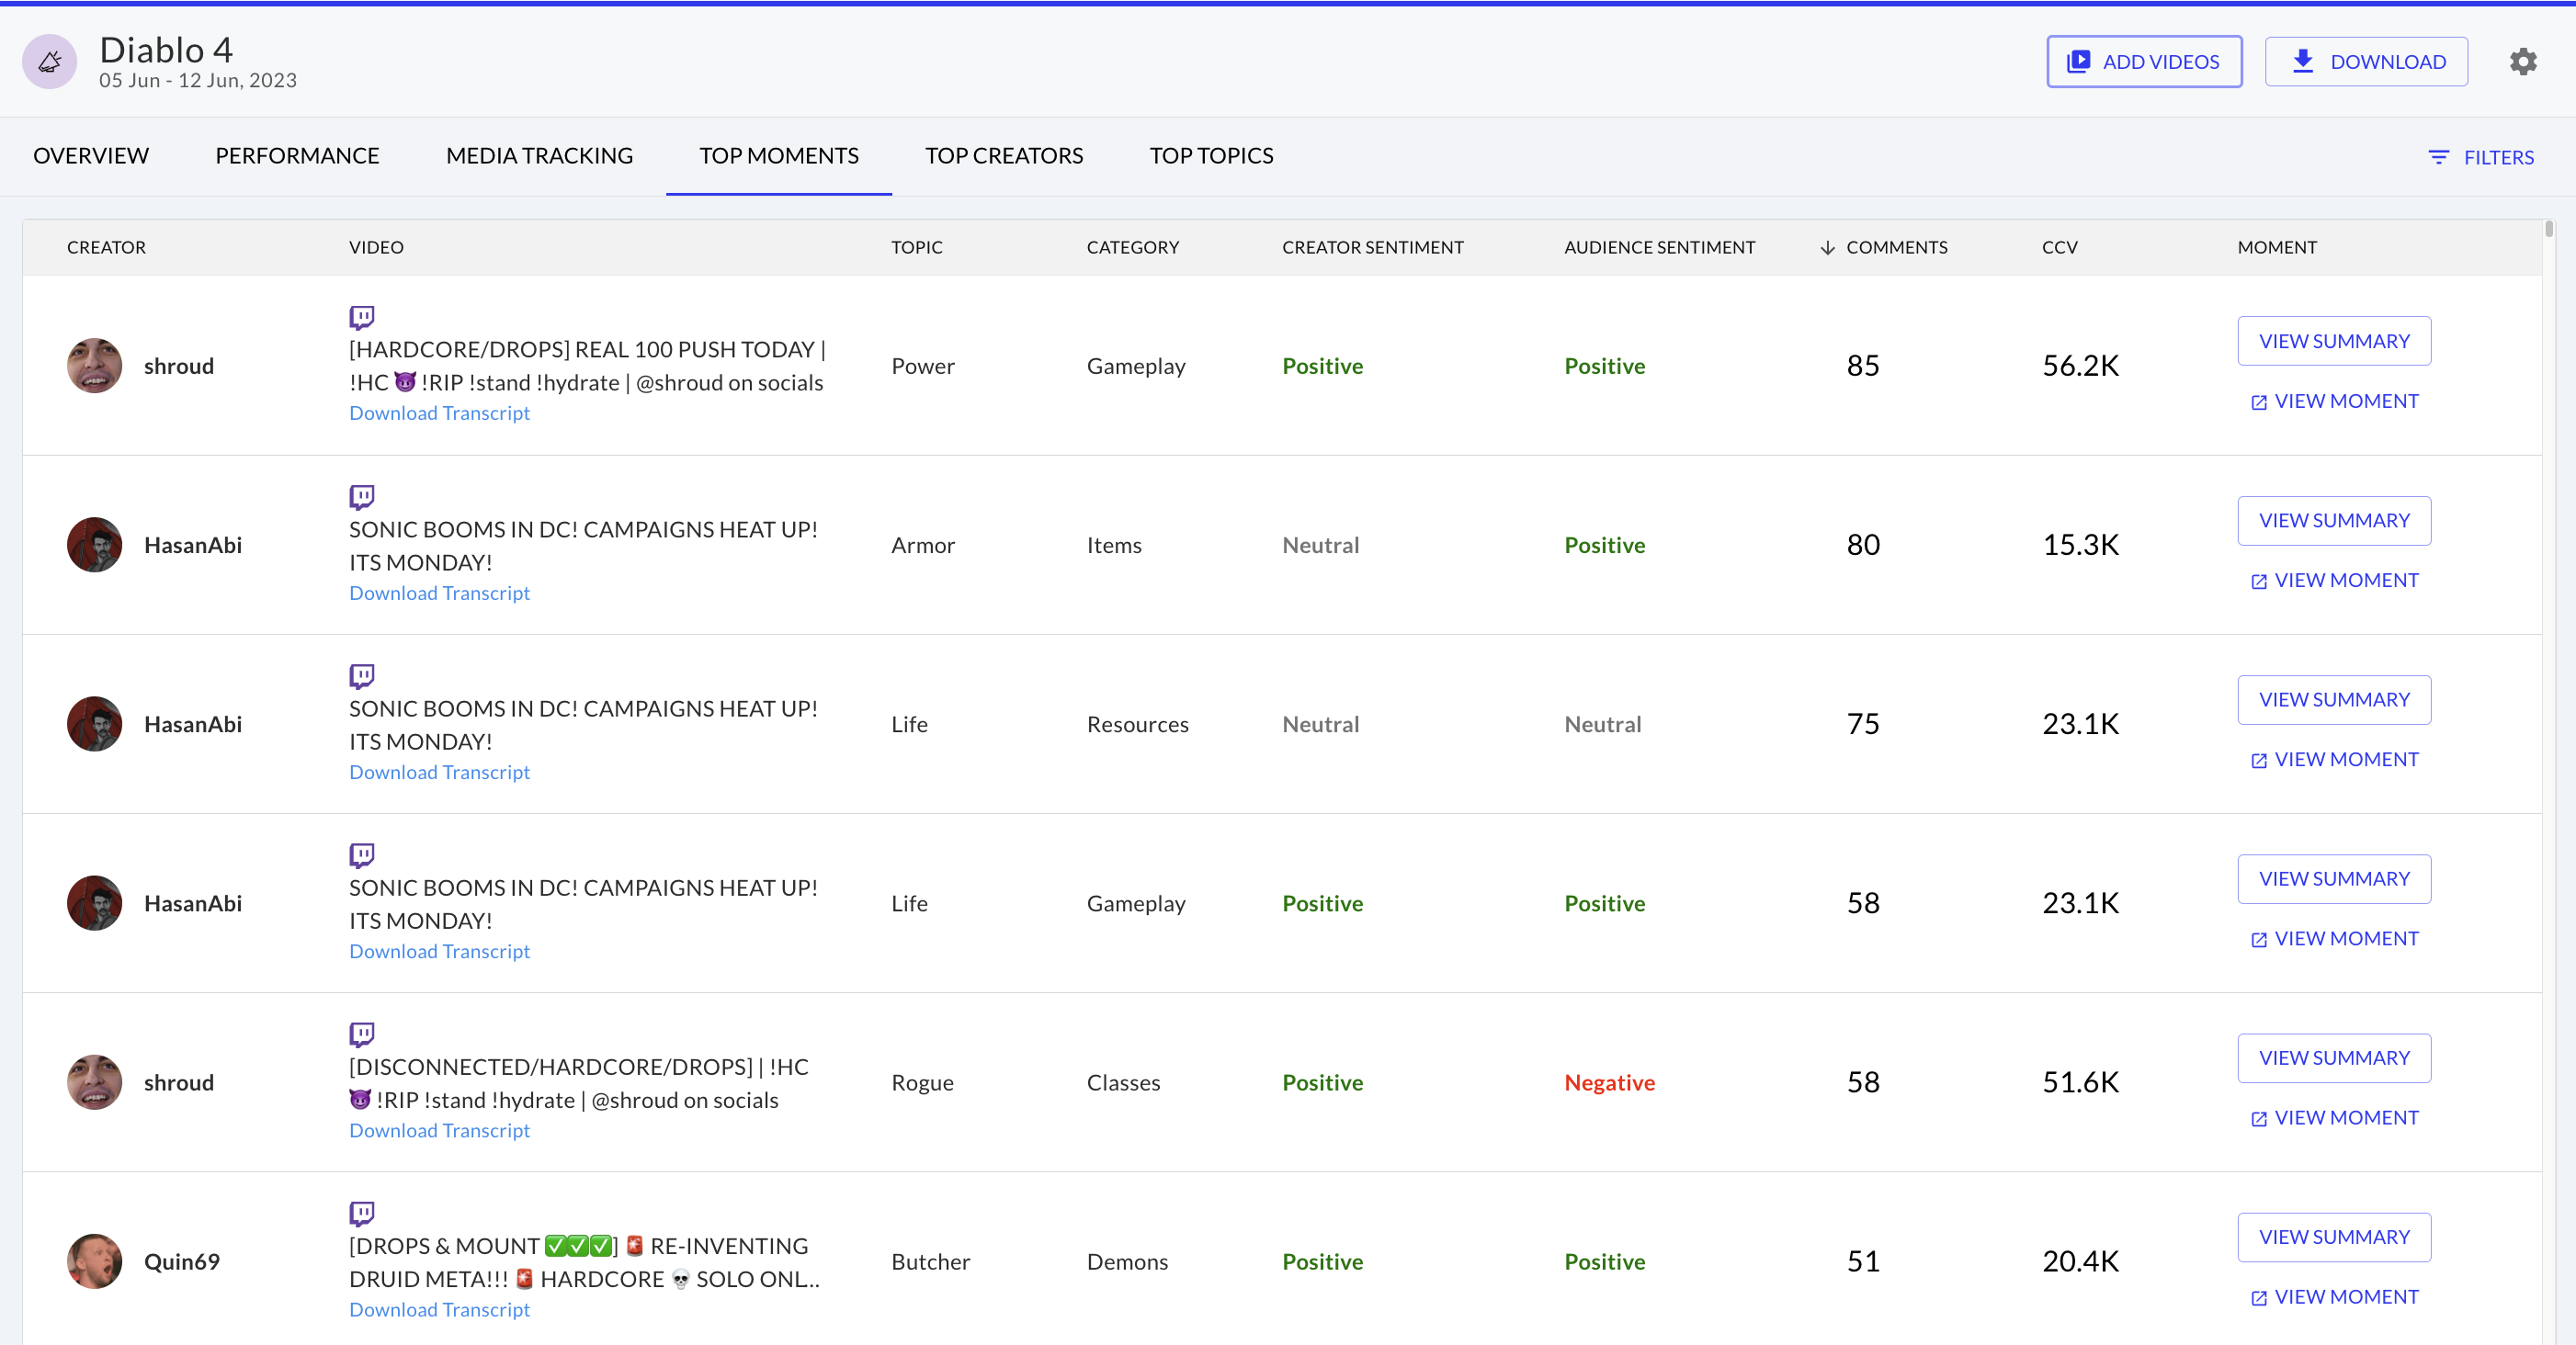
Task: Click the Filters funnel icon
Action: click(2438, 157)
